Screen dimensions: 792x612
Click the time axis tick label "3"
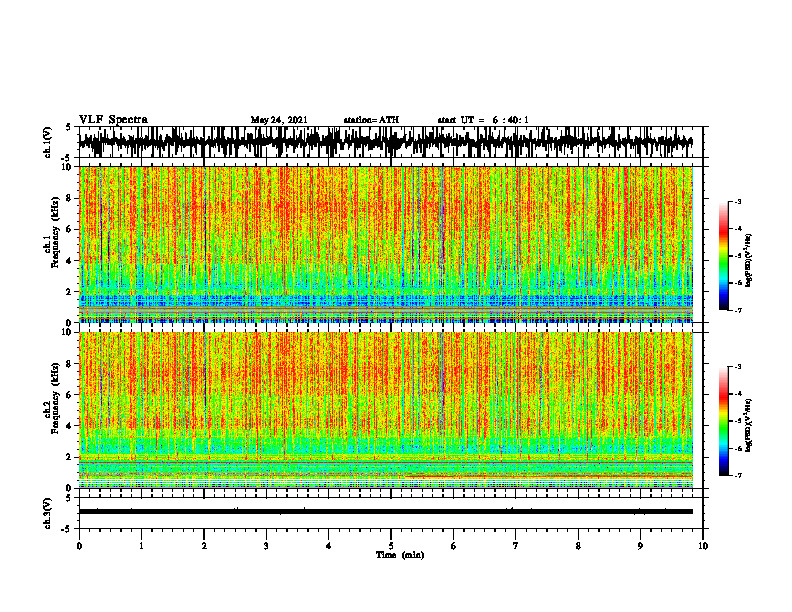pos(266,546)
